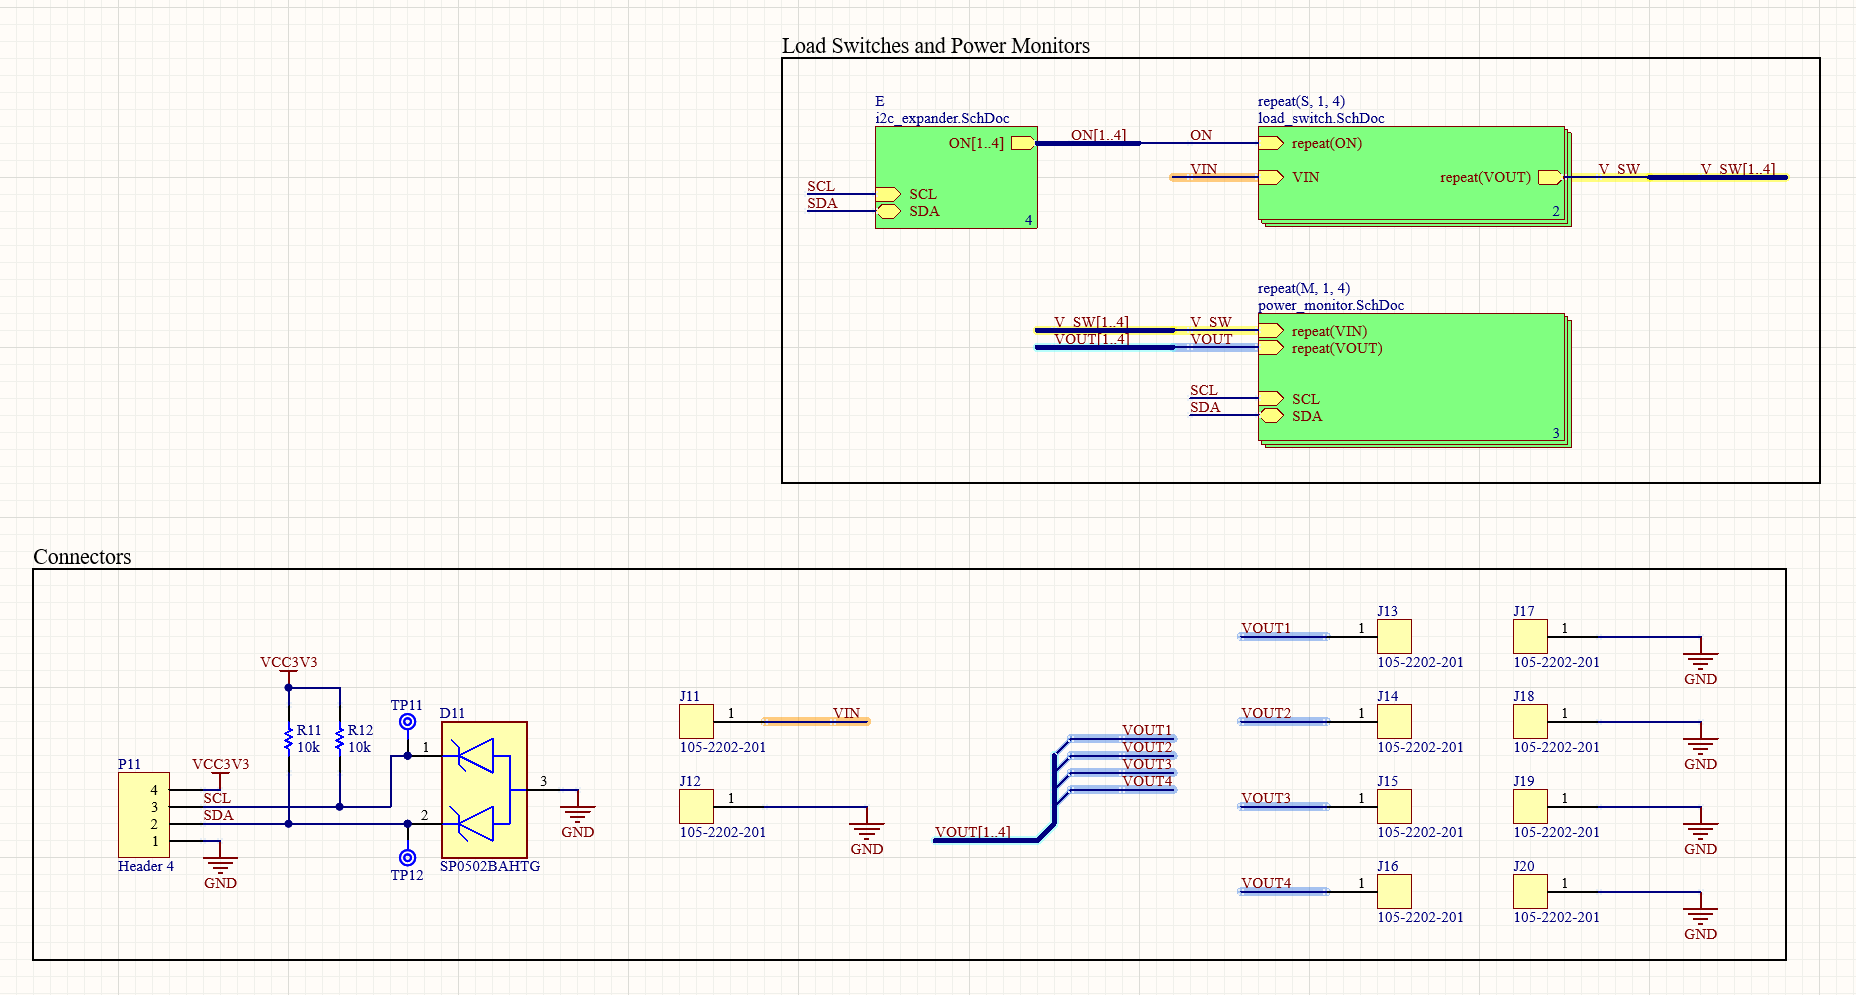Click the VIN sheet entry on load_switch

1271,177
